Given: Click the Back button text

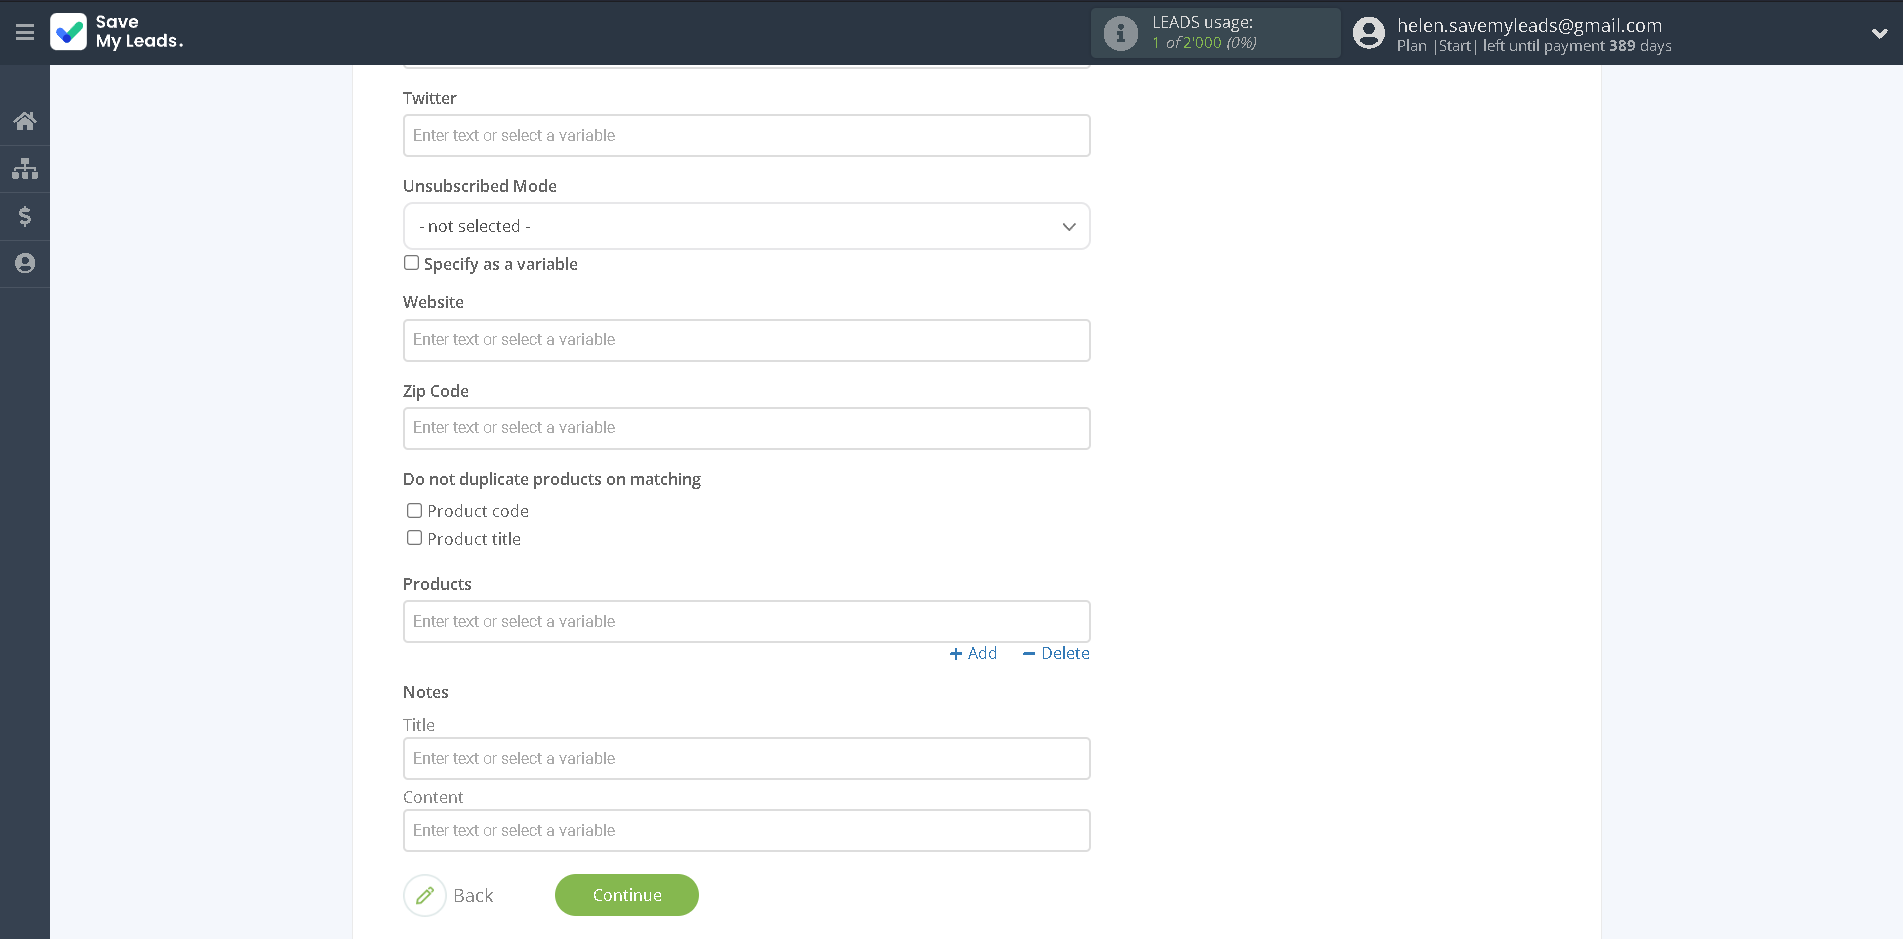Looking at the screenshot, I should pos(473,895).
